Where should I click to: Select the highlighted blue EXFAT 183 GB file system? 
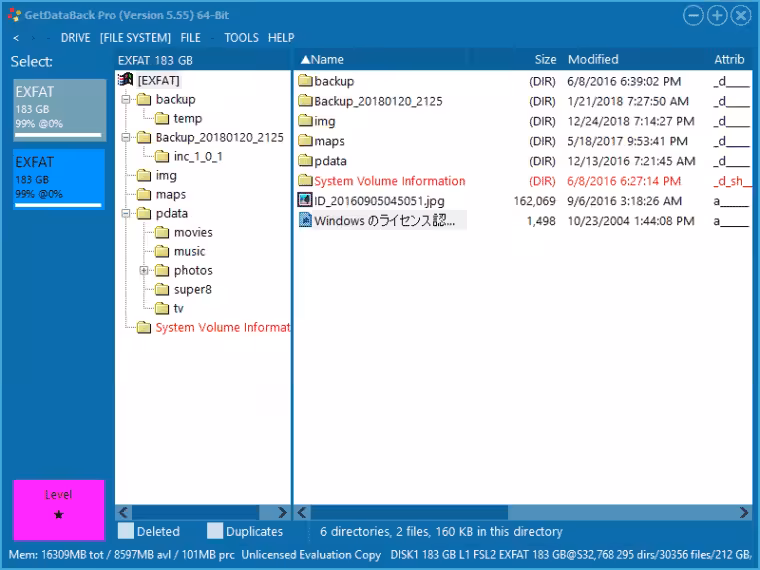click(59, 179)
